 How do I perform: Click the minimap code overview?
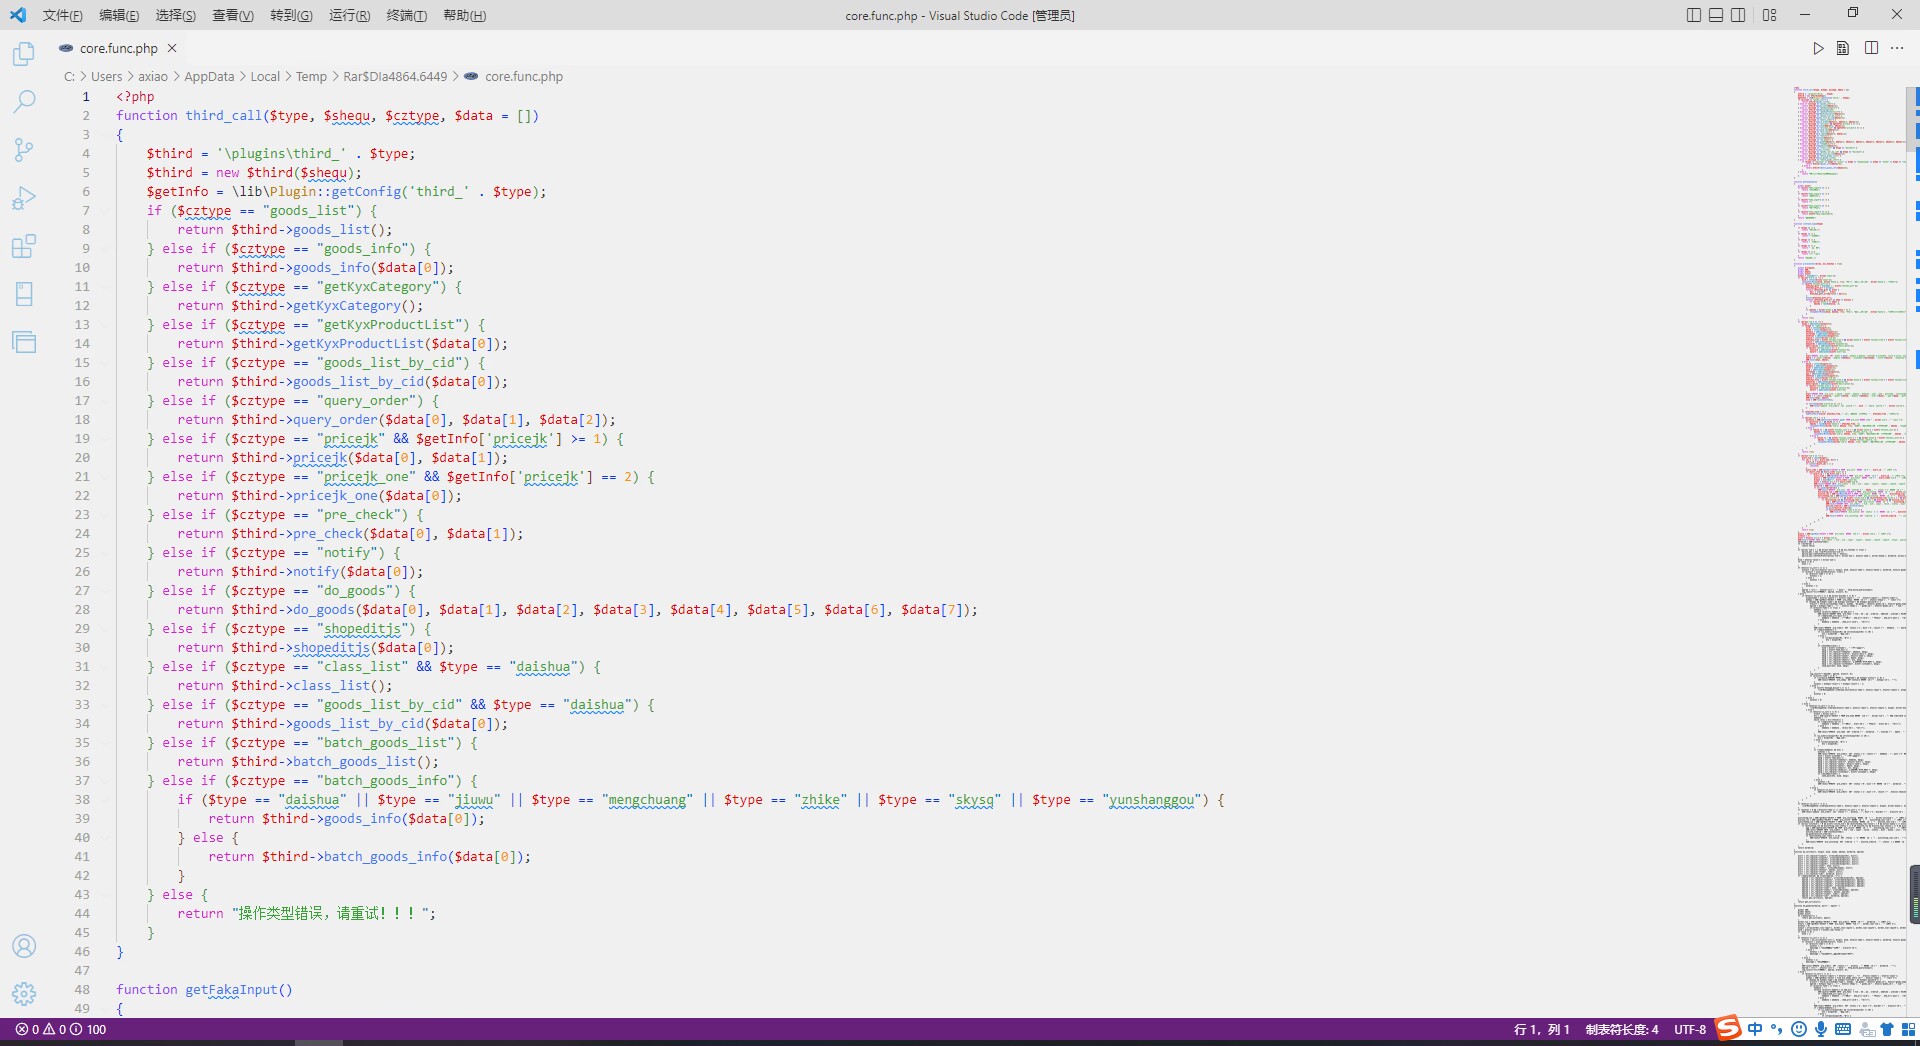pyautogui.click(x=1850, y=500)
